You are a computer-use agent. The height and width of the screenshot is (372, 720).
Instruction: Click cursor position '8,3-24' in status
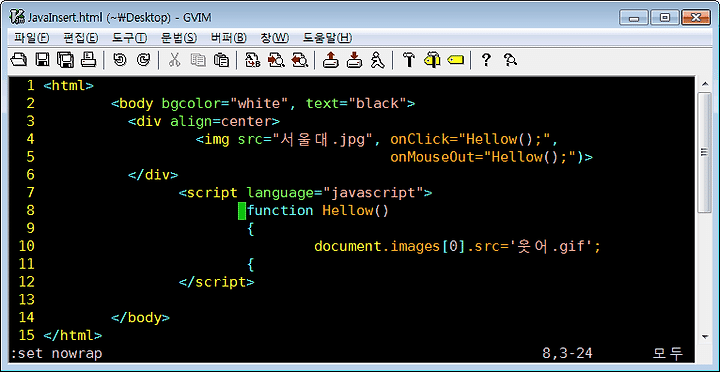click(x=567, y=354)
